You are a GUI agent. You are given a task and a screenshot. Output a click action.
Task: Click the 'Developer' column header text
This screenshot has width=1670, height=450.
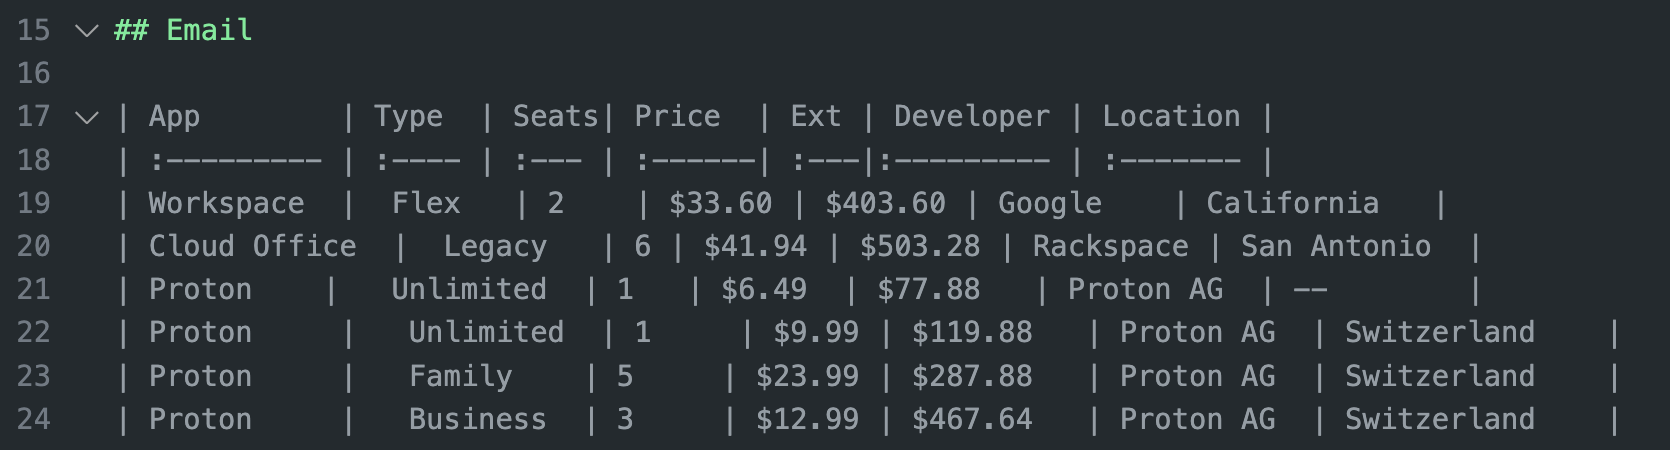[x=971, y=117]
